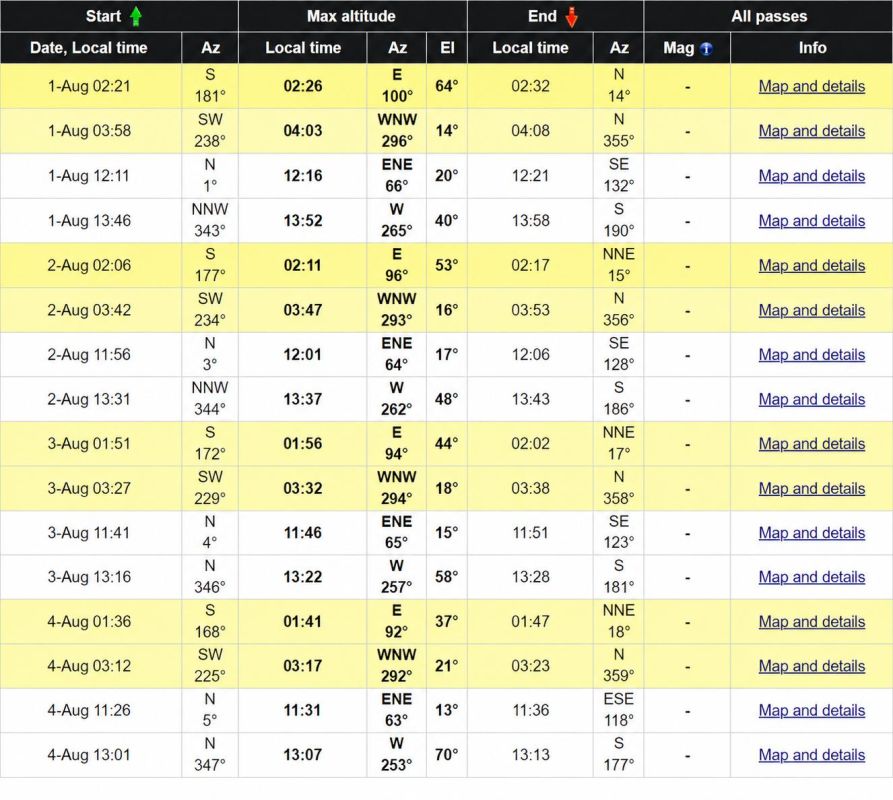Select the '1-Aug 03:58' start time cell
Screen dimensions: 893x800
(x=89, y=130)
